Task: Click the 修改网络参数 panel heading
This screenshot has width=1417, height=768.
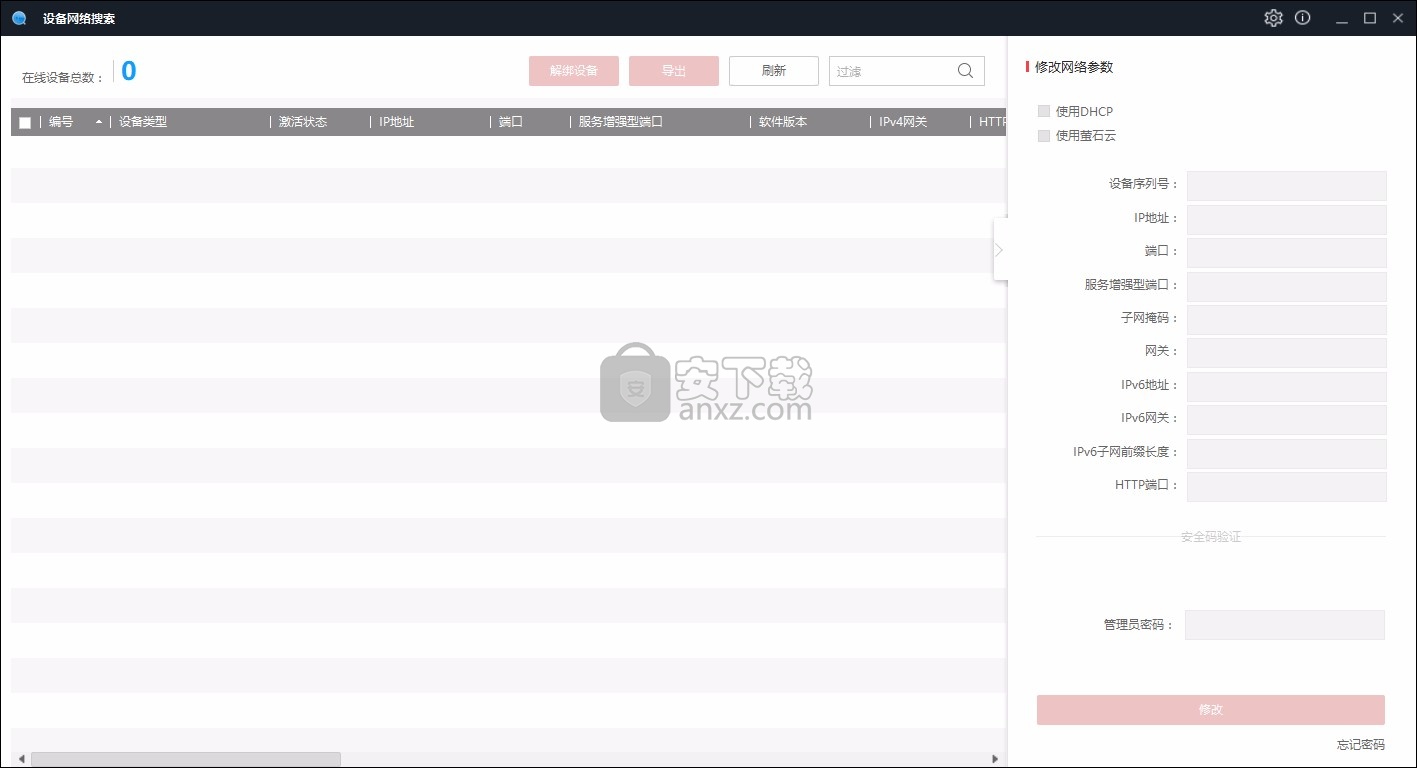Action: 1074,67
